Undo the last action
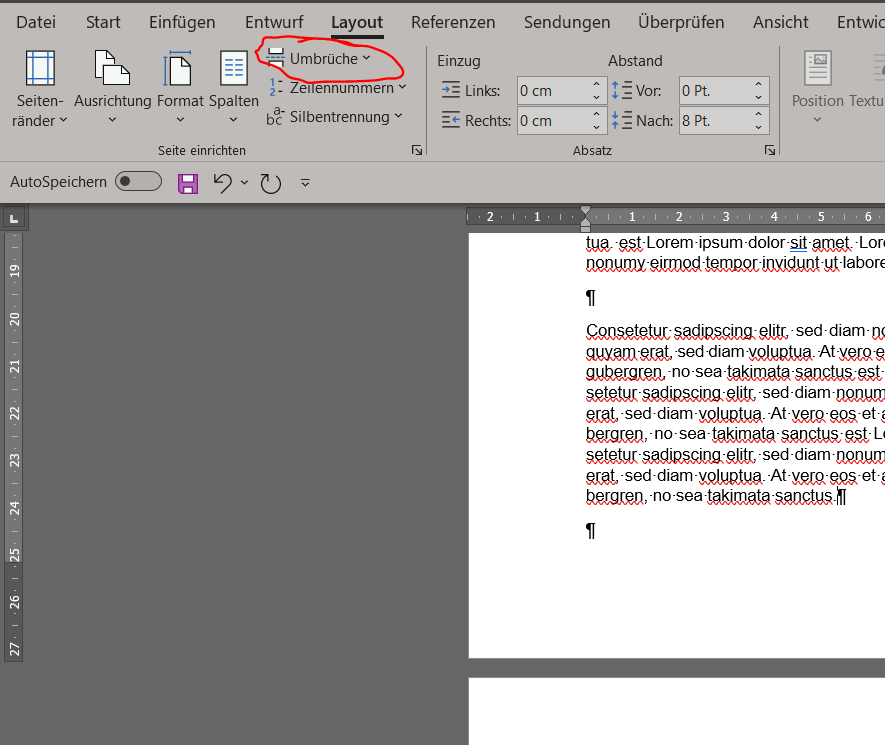This screenshot has width=885, height=745. [x=222, y=183]
